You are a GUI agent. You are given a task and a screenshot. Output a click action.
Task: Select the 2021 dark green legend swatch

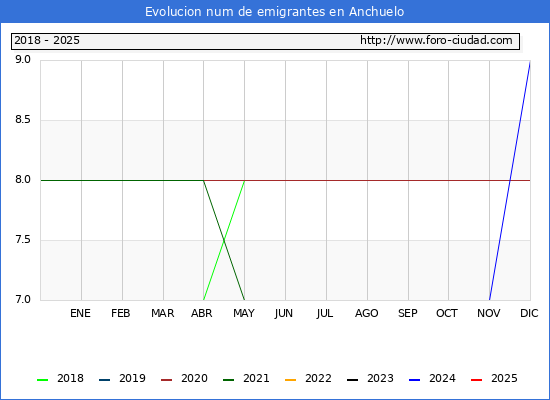228,380
